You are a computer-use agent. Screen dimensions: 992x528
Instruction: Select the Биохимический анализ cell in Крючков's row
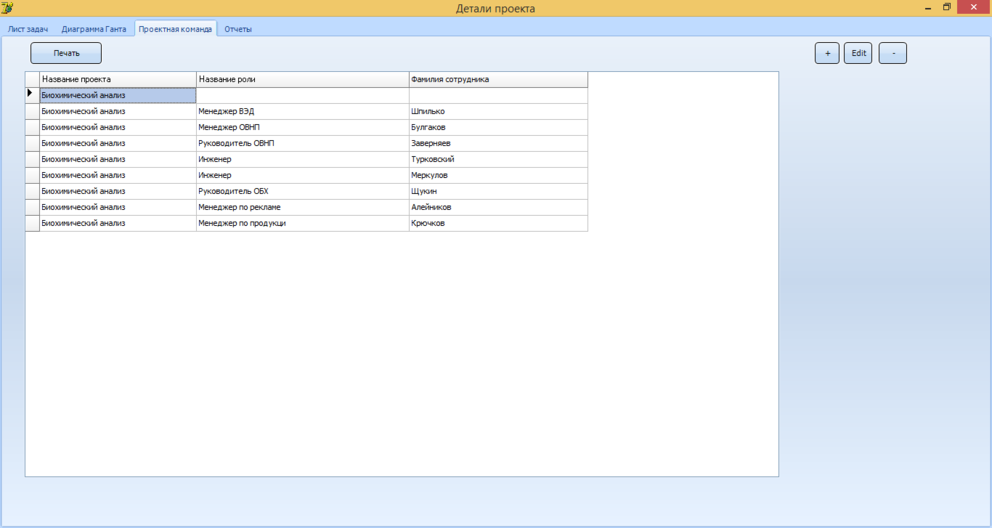(118, 223)
